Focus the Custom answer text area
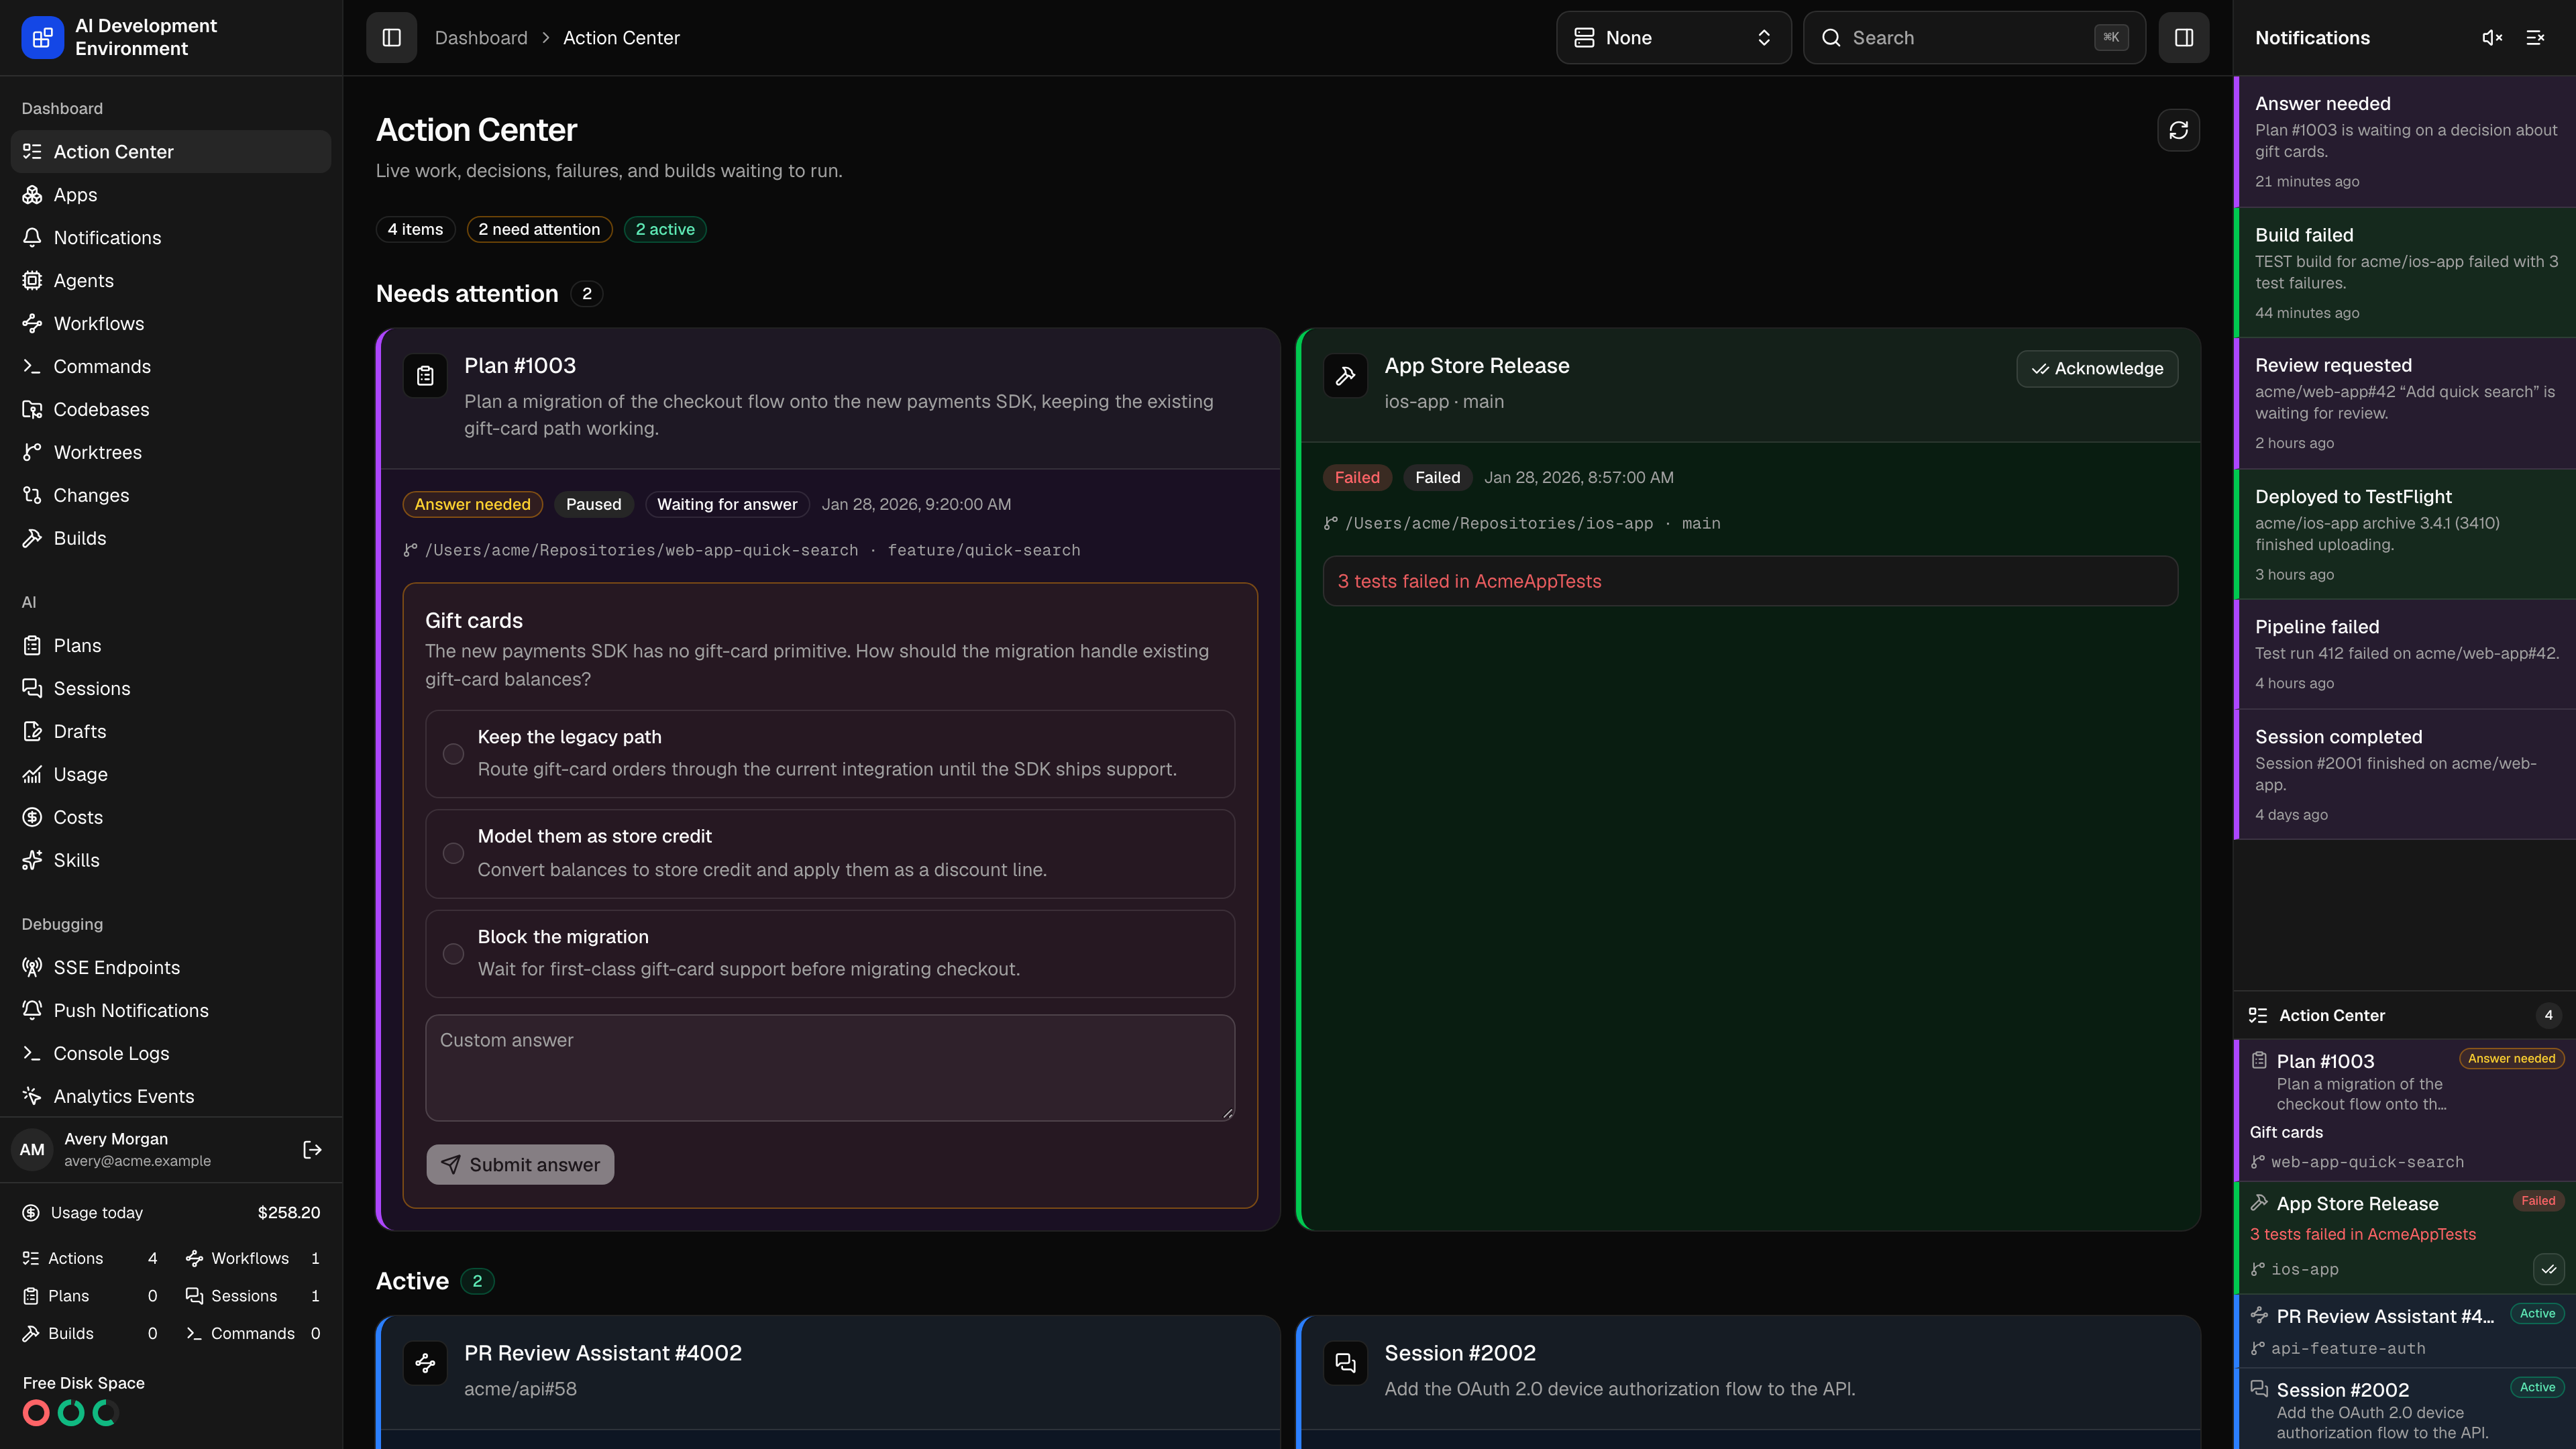 click(x=830, y=1068)
